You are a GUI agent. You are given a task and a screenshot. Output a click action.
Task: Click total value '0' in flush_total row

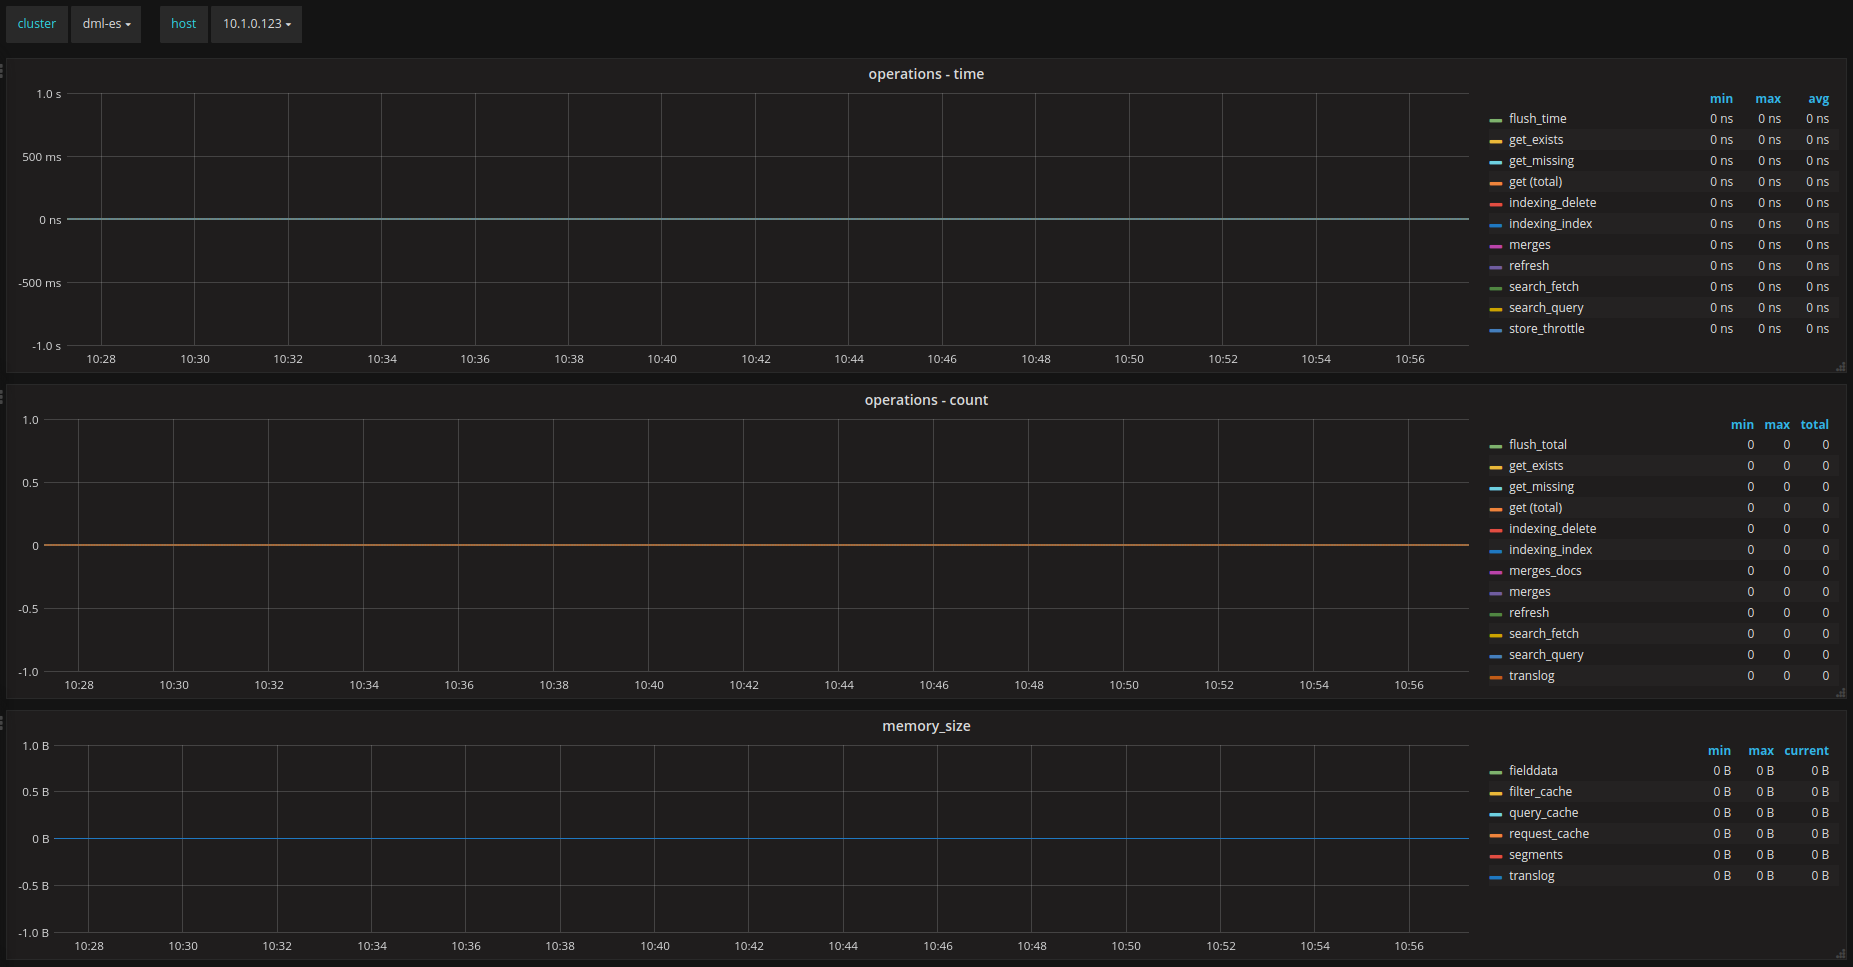[1825, 445]
